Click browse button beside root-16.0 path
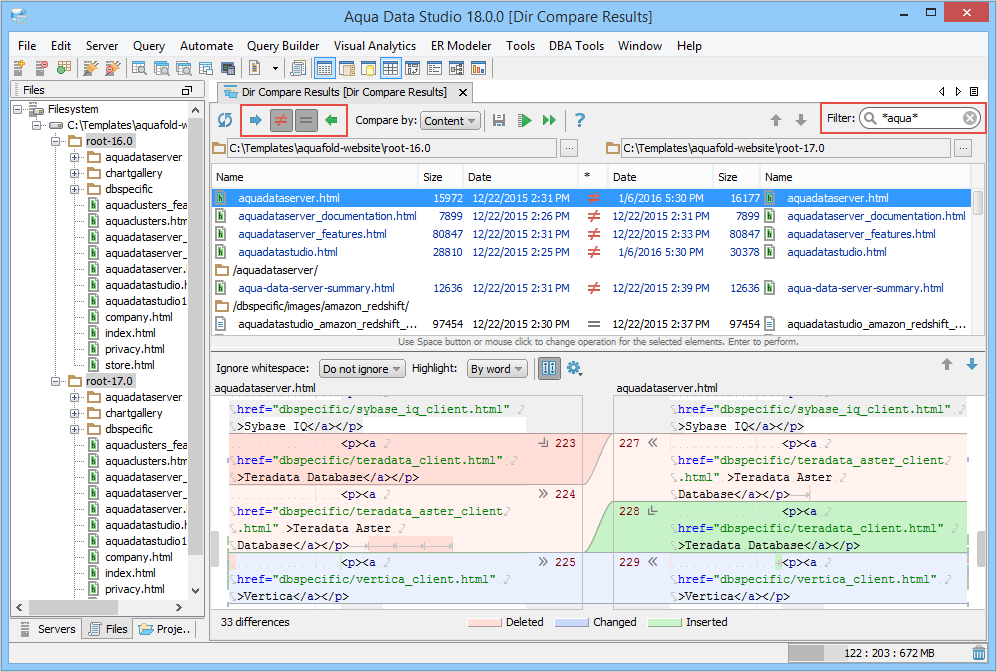The image size is (997, 672). [568, 148]
